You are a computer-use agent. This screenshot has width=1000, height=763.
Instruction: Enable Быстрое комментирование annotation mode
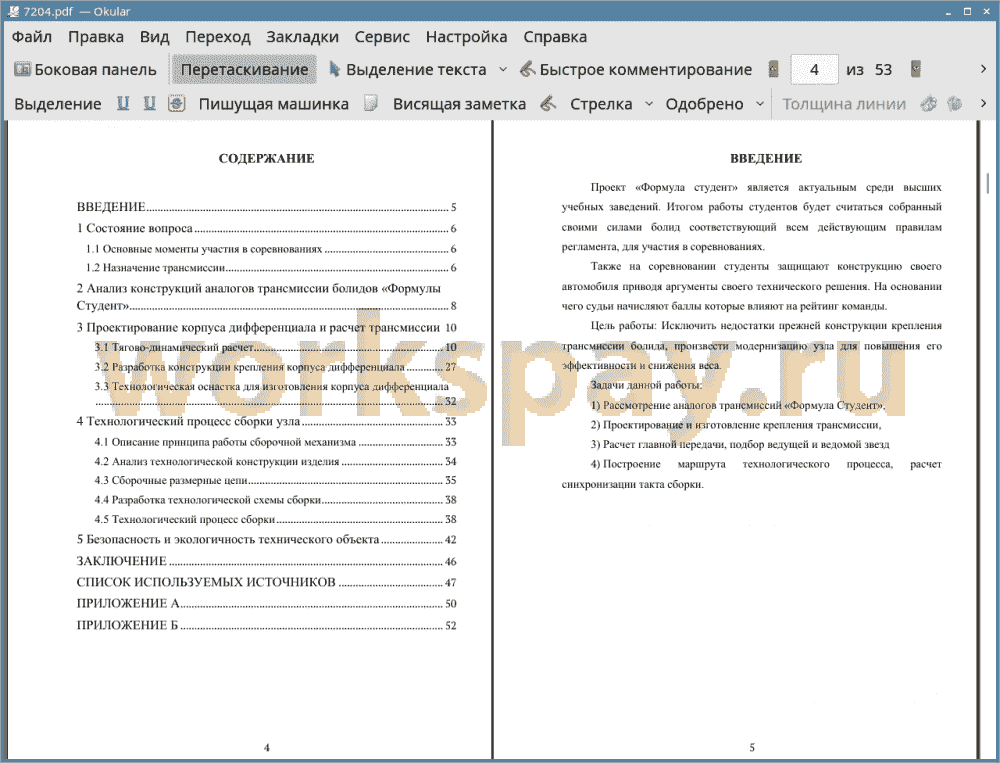(x=636, y=70)
